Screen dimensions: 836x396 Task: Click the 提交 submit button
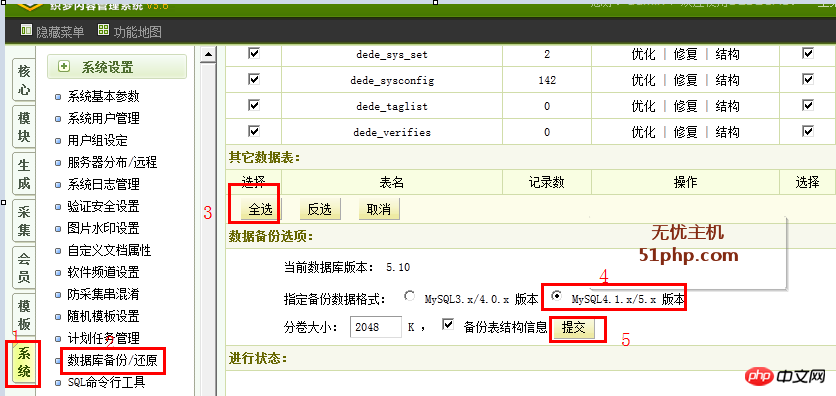[574, 328]
